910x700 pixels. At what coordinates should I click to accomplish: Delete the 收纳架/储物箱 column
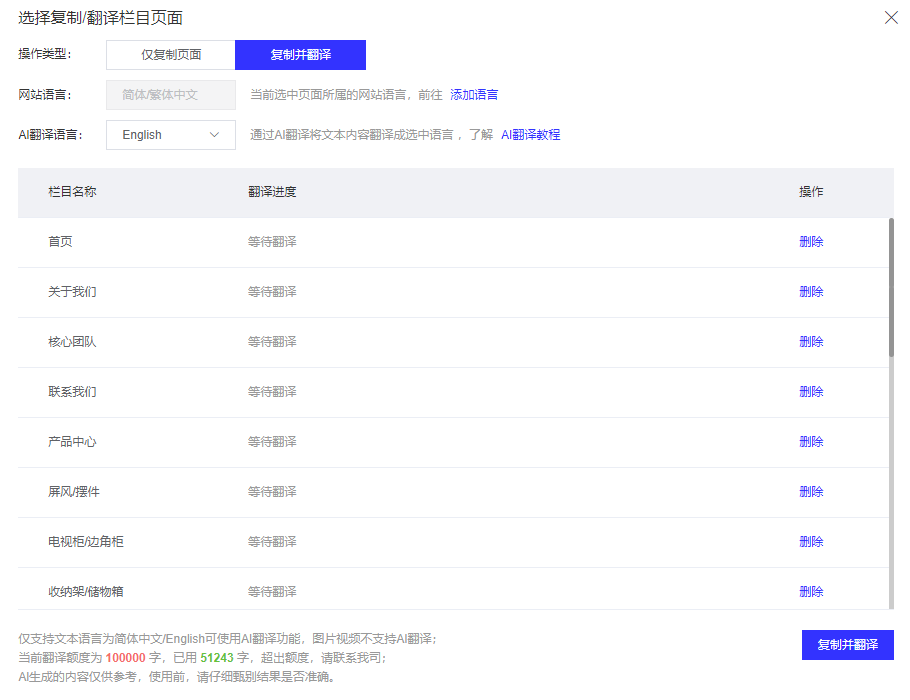pyautogui.click(x=811, y=591)
